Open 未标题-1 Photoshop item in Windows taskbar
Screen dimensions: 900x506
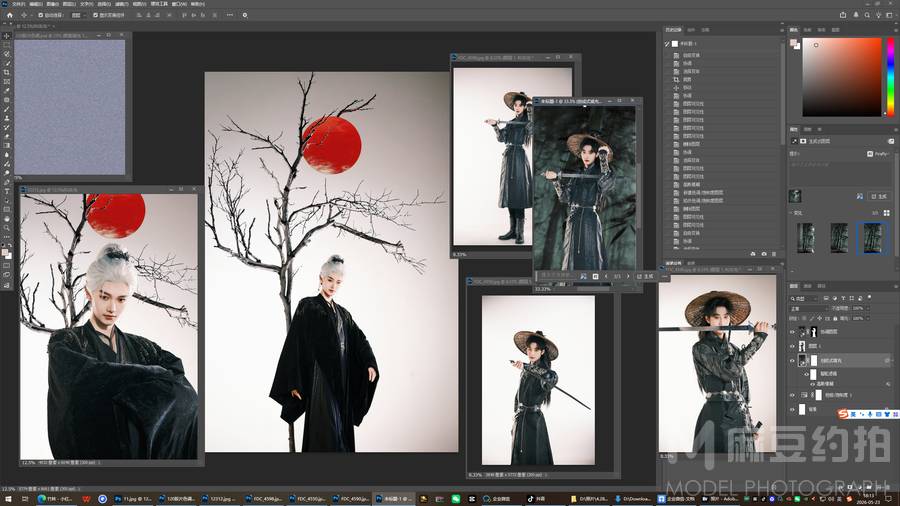[393, 499]
